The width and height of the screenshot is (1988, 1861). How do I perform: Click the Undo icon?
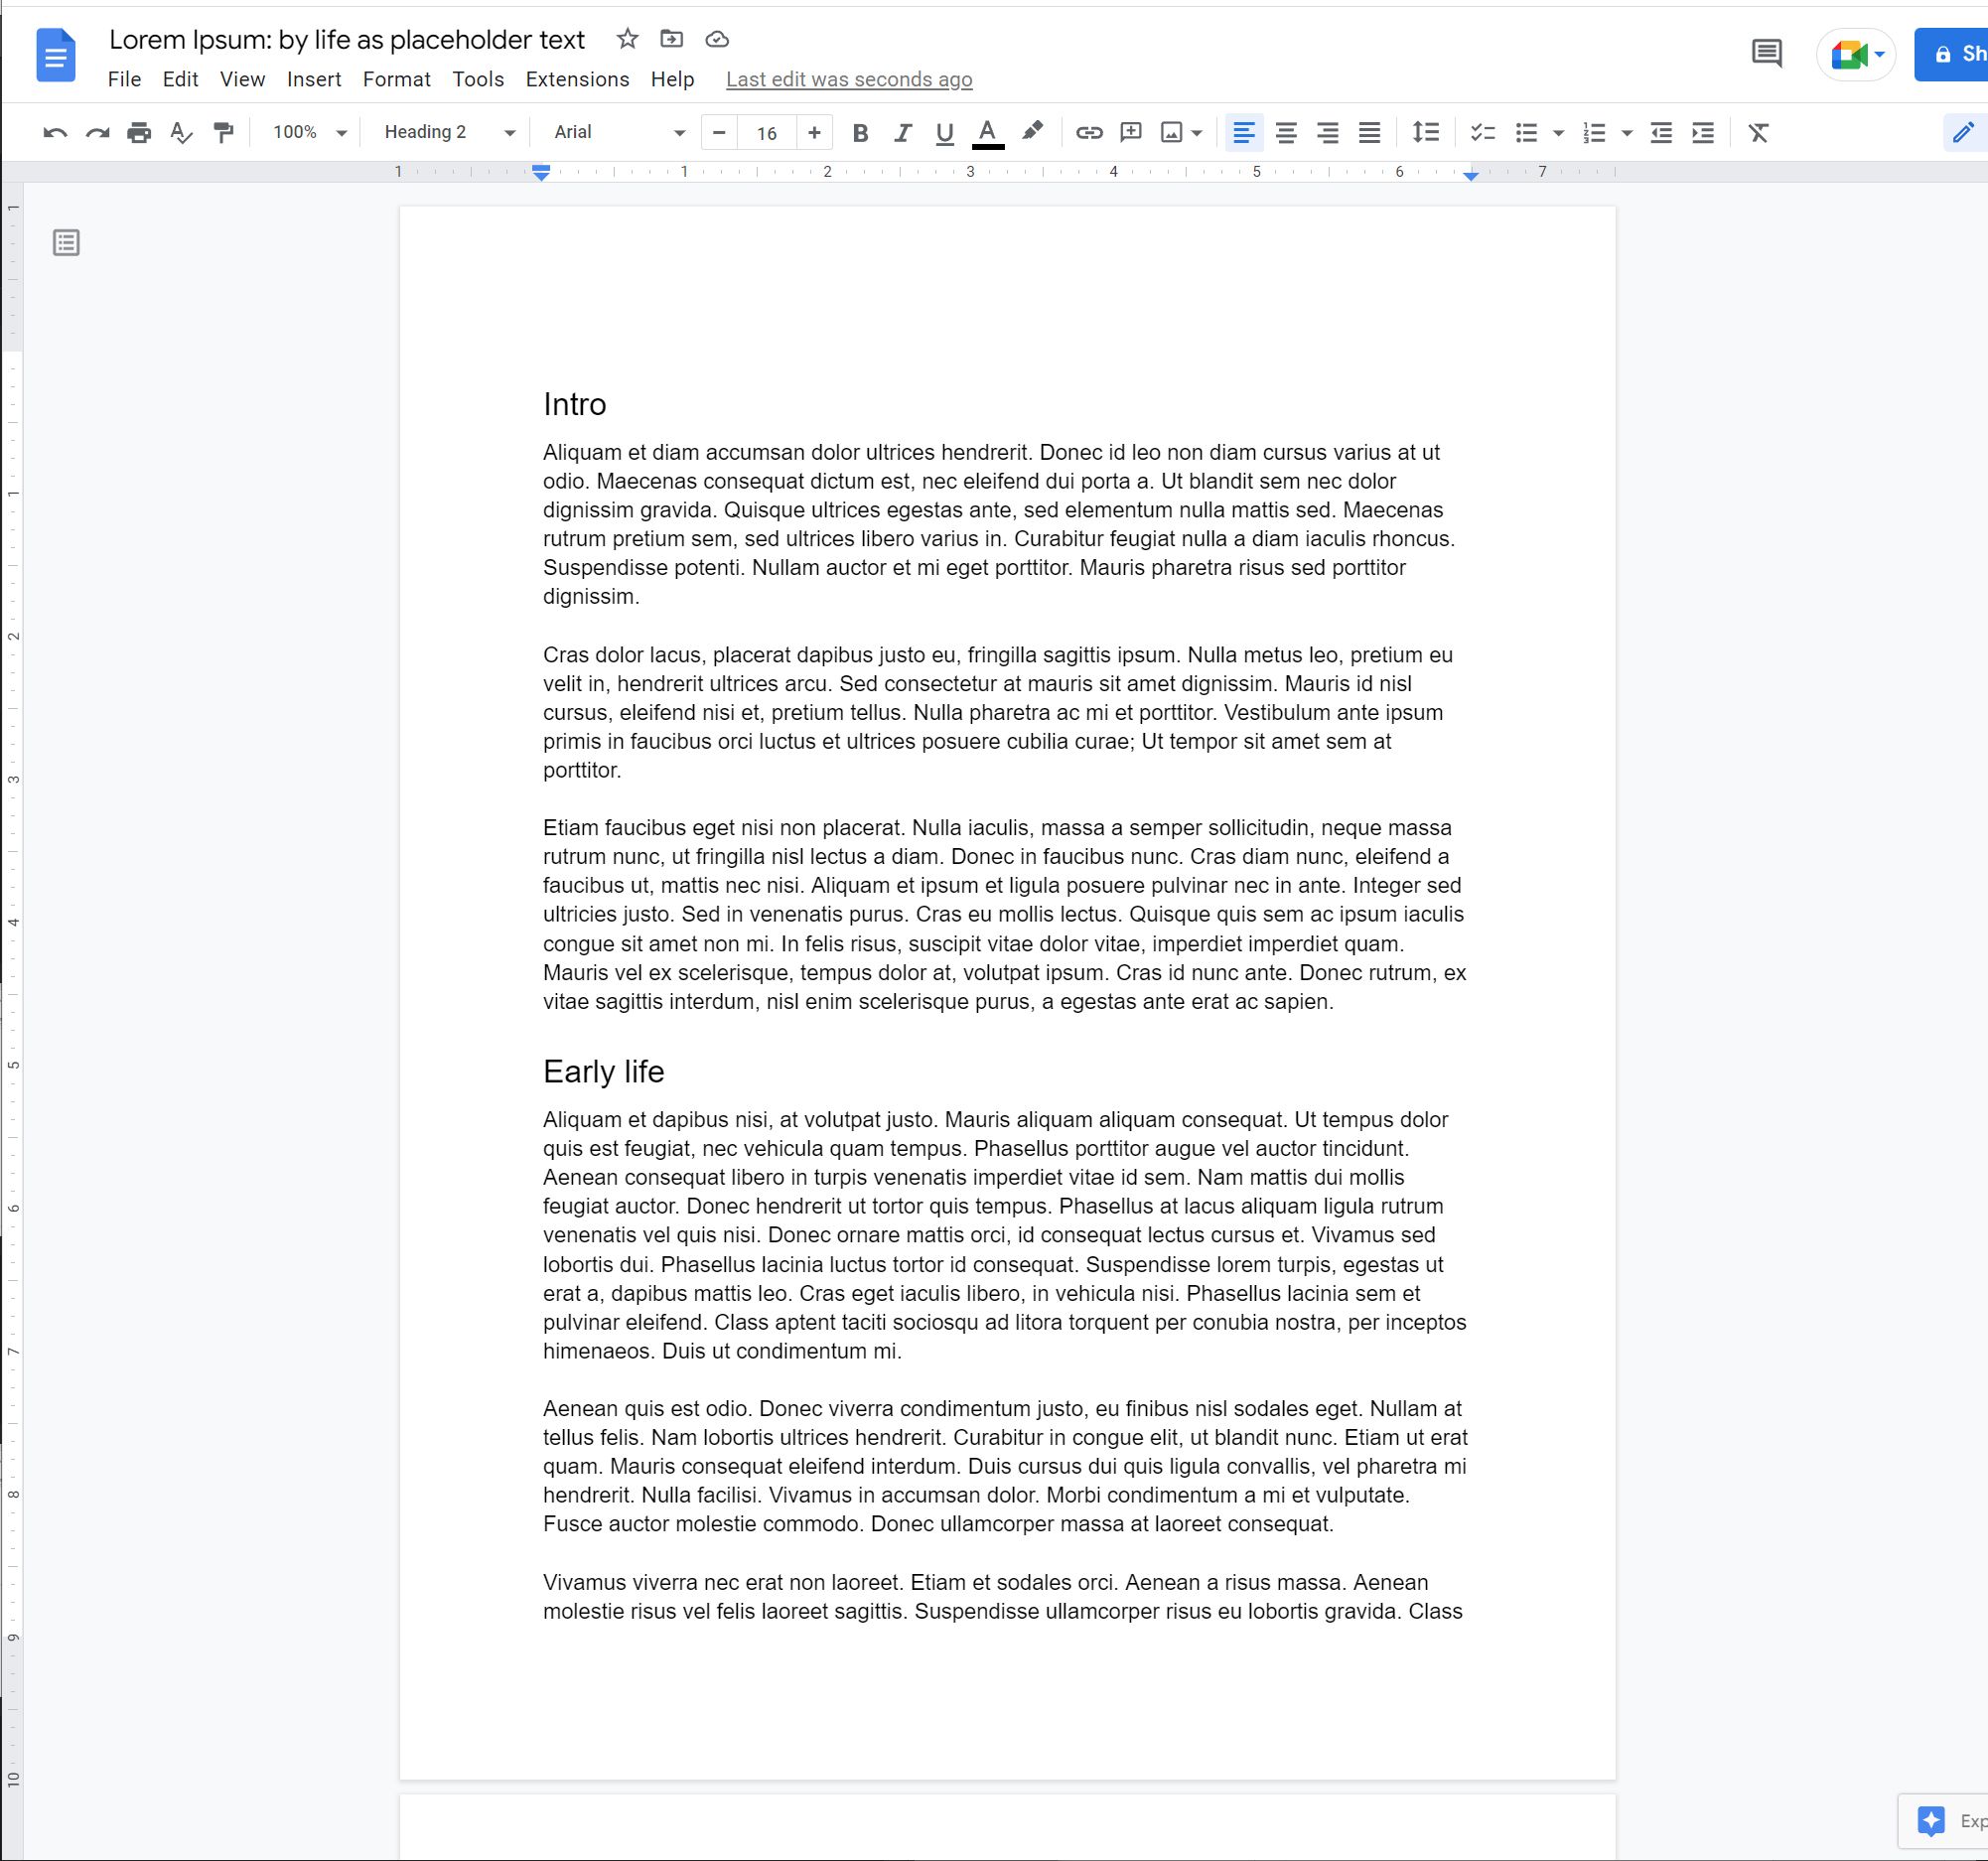coord(56,131)
